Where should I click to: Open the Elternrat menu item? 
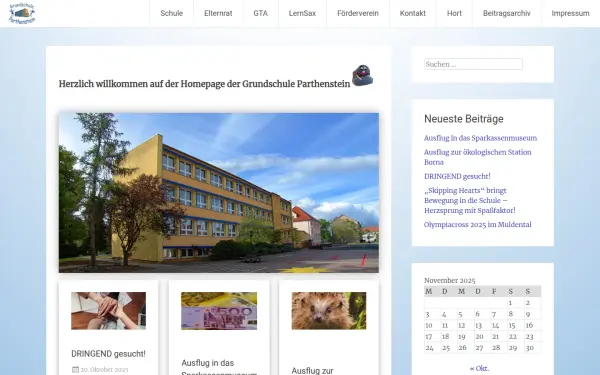point(218,13)
